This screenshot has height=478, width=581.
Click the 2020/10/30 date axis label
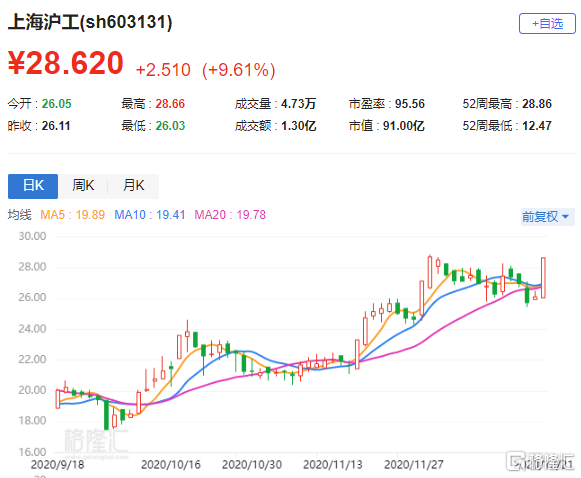coord(252,465)
